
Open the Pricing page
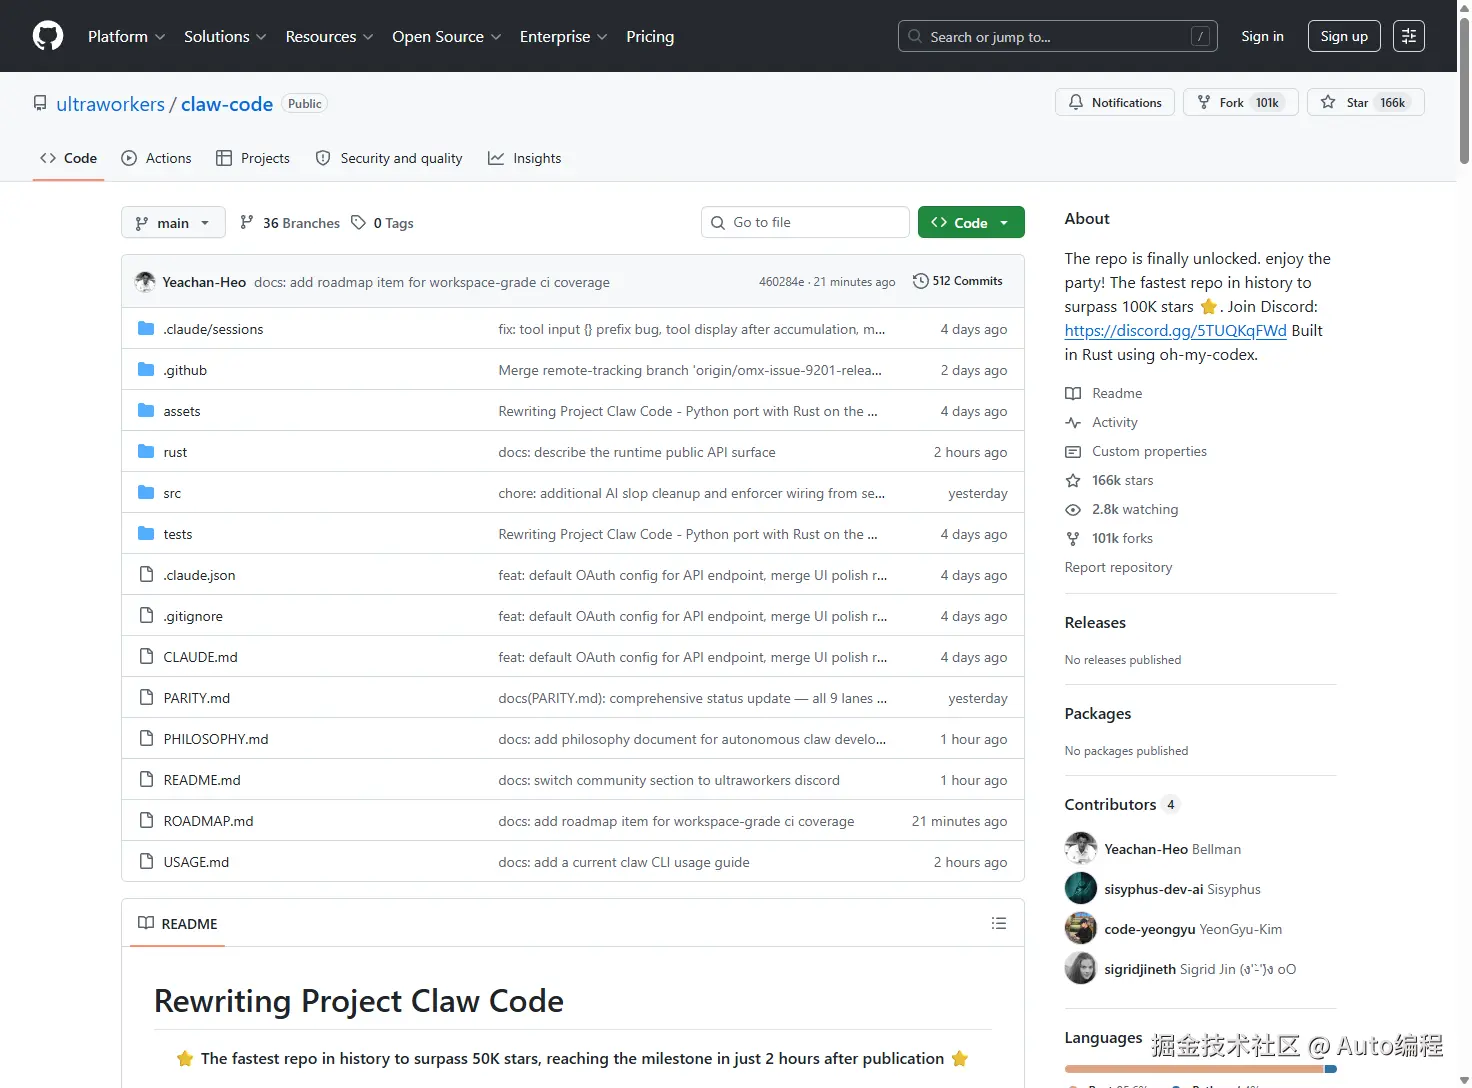pyautogui.click(x=650, y=36)
